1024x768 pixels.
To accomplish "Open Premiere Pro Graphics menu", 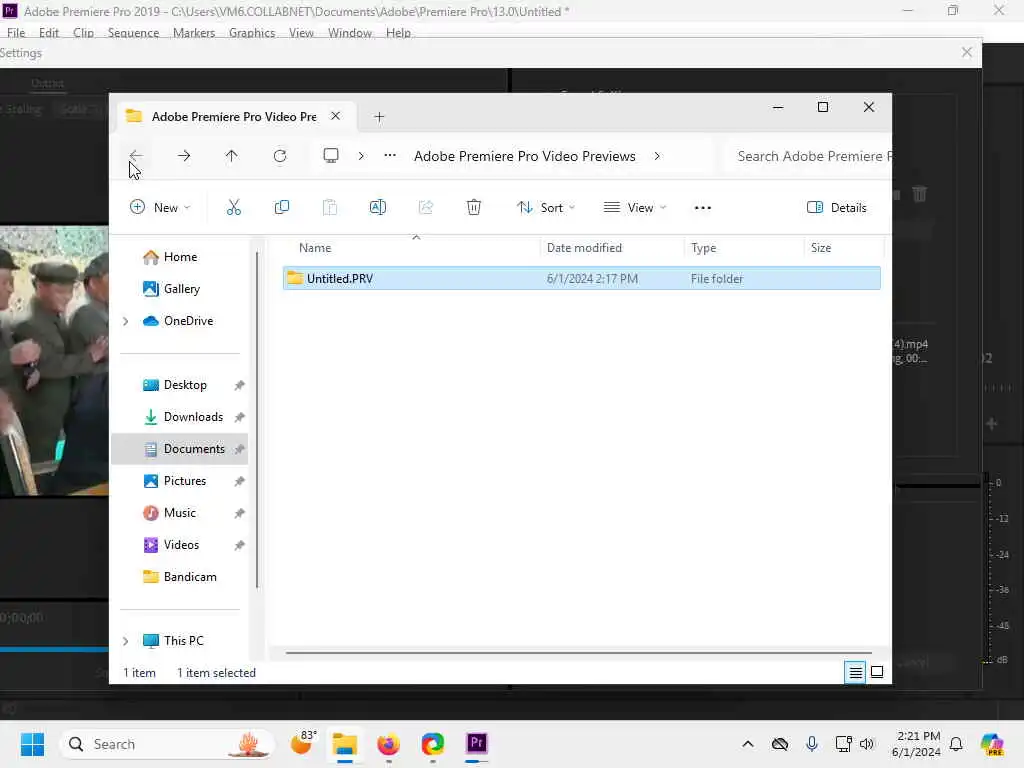I will [252, 33].
